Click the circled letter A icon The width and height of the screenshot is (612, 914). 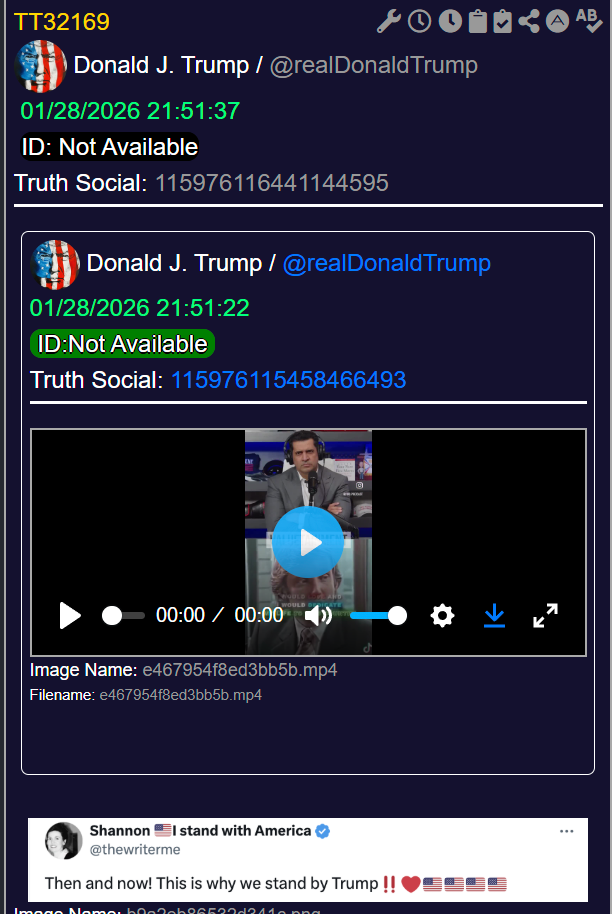coord(558,21)
